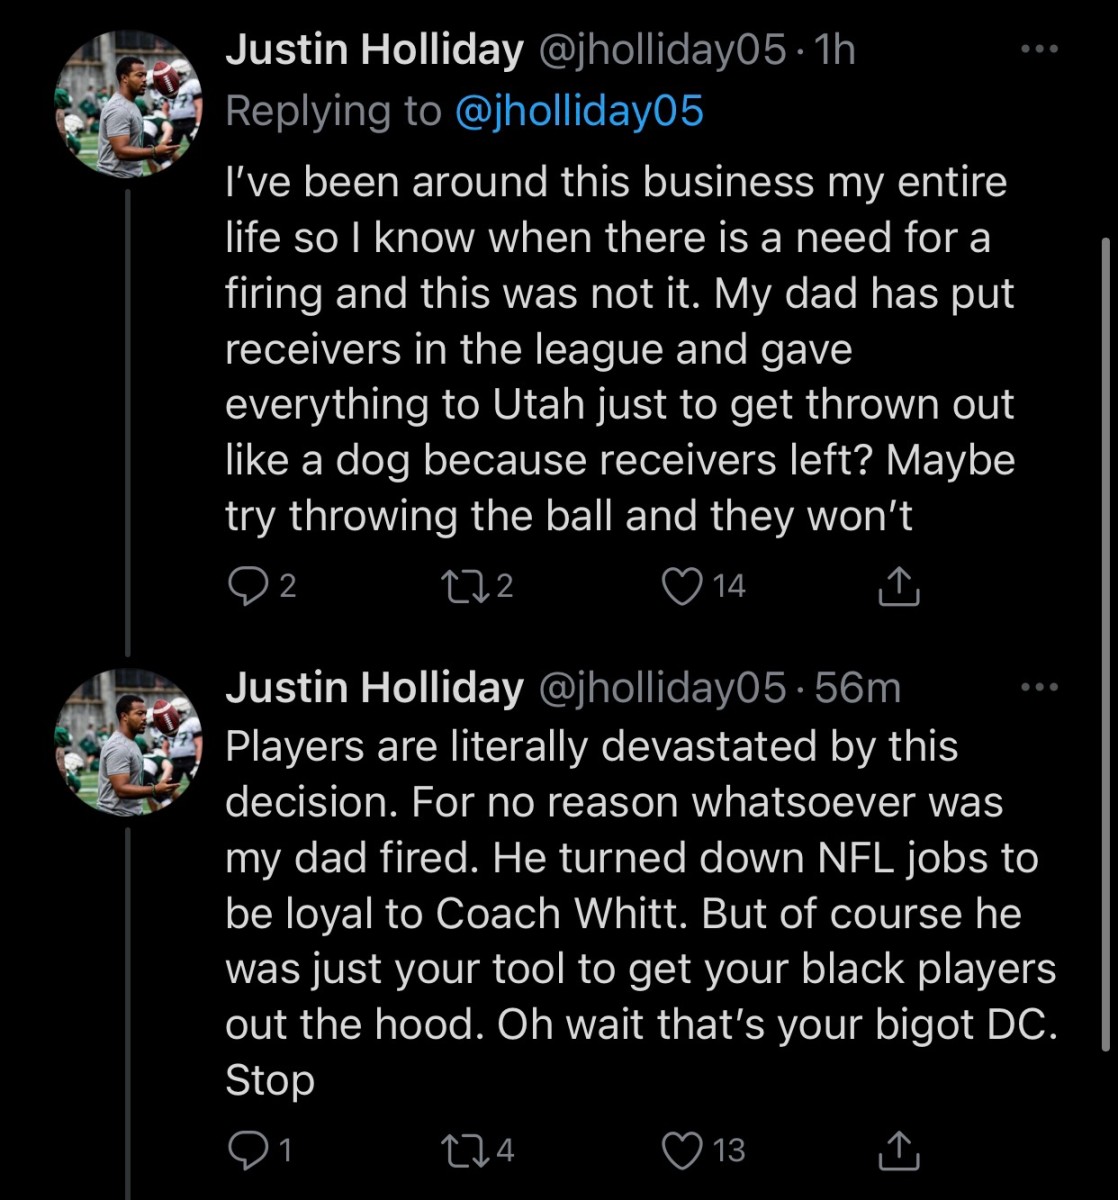Like the first tweet with 14 likes
This screenshot has height=1200, width=1118.
(682, 587)
